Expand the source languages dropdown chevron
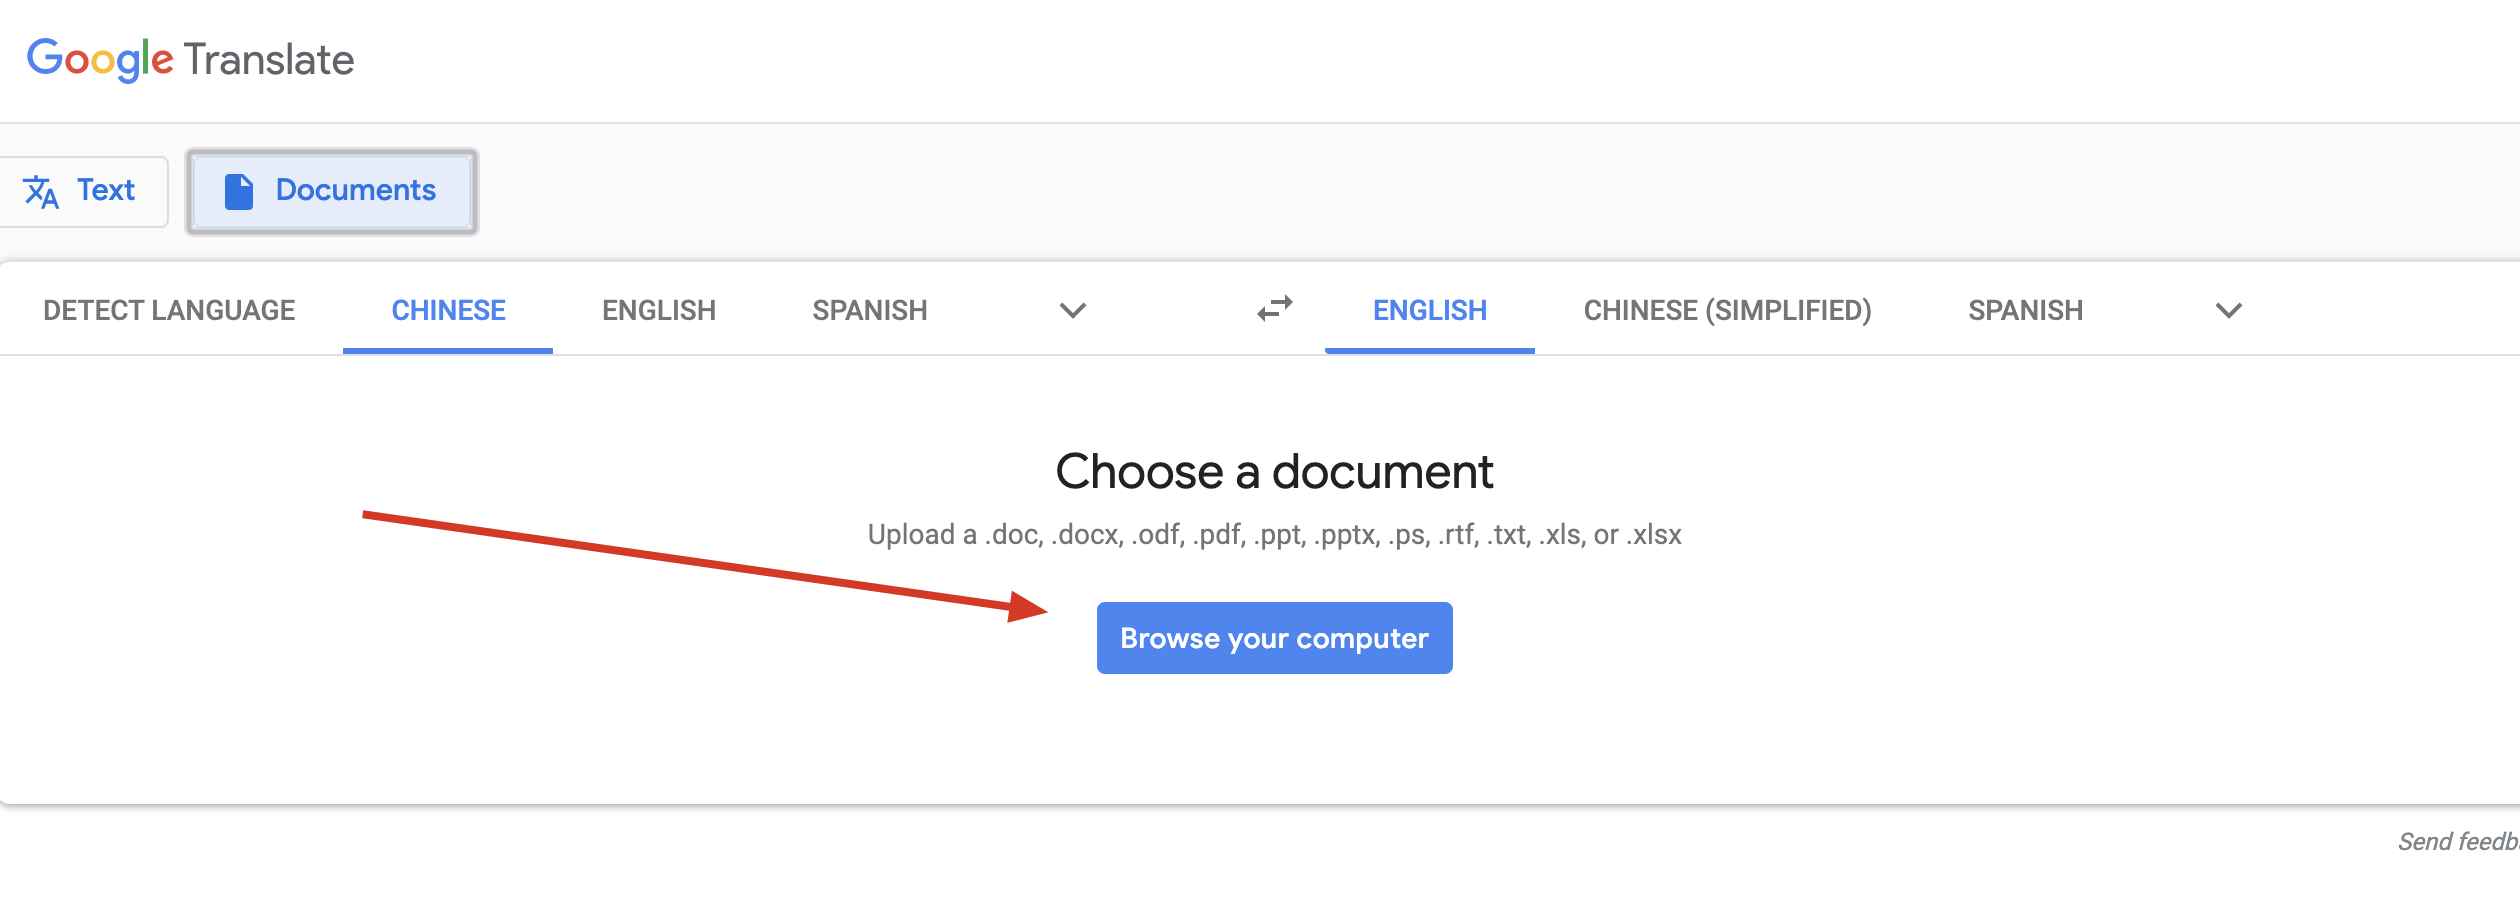2520x912 pixels. (1072, 310)
